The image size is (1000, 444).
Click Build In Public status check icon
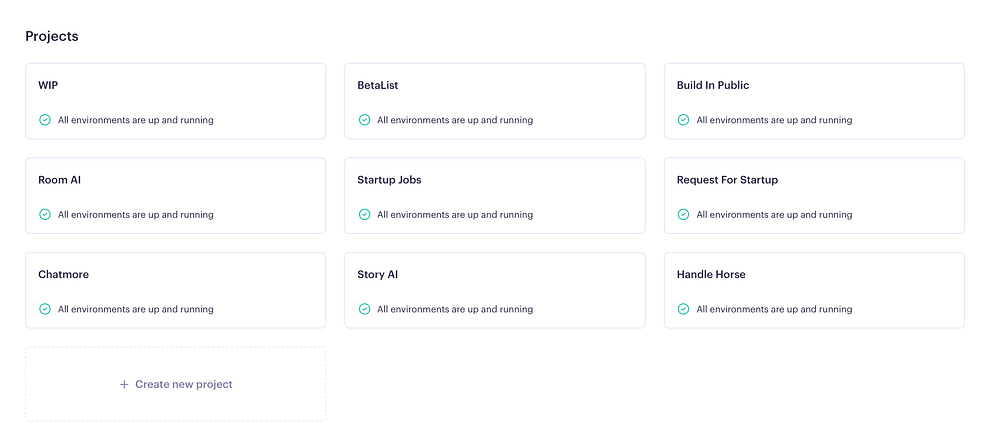[x=684, y=120]
